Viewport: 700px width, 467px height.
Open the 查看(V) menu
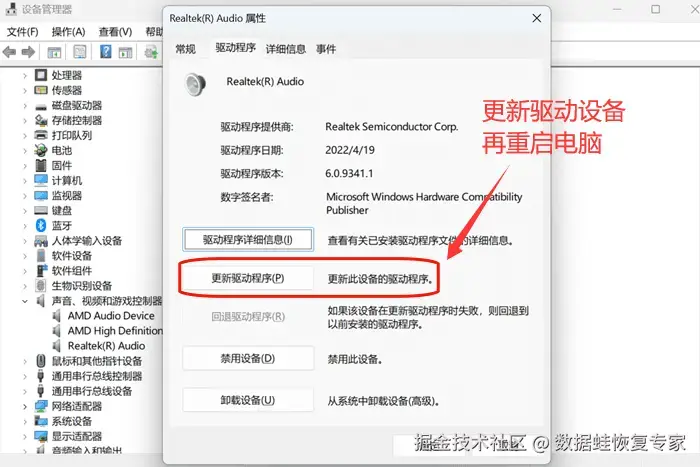click(x=115, y=32)
